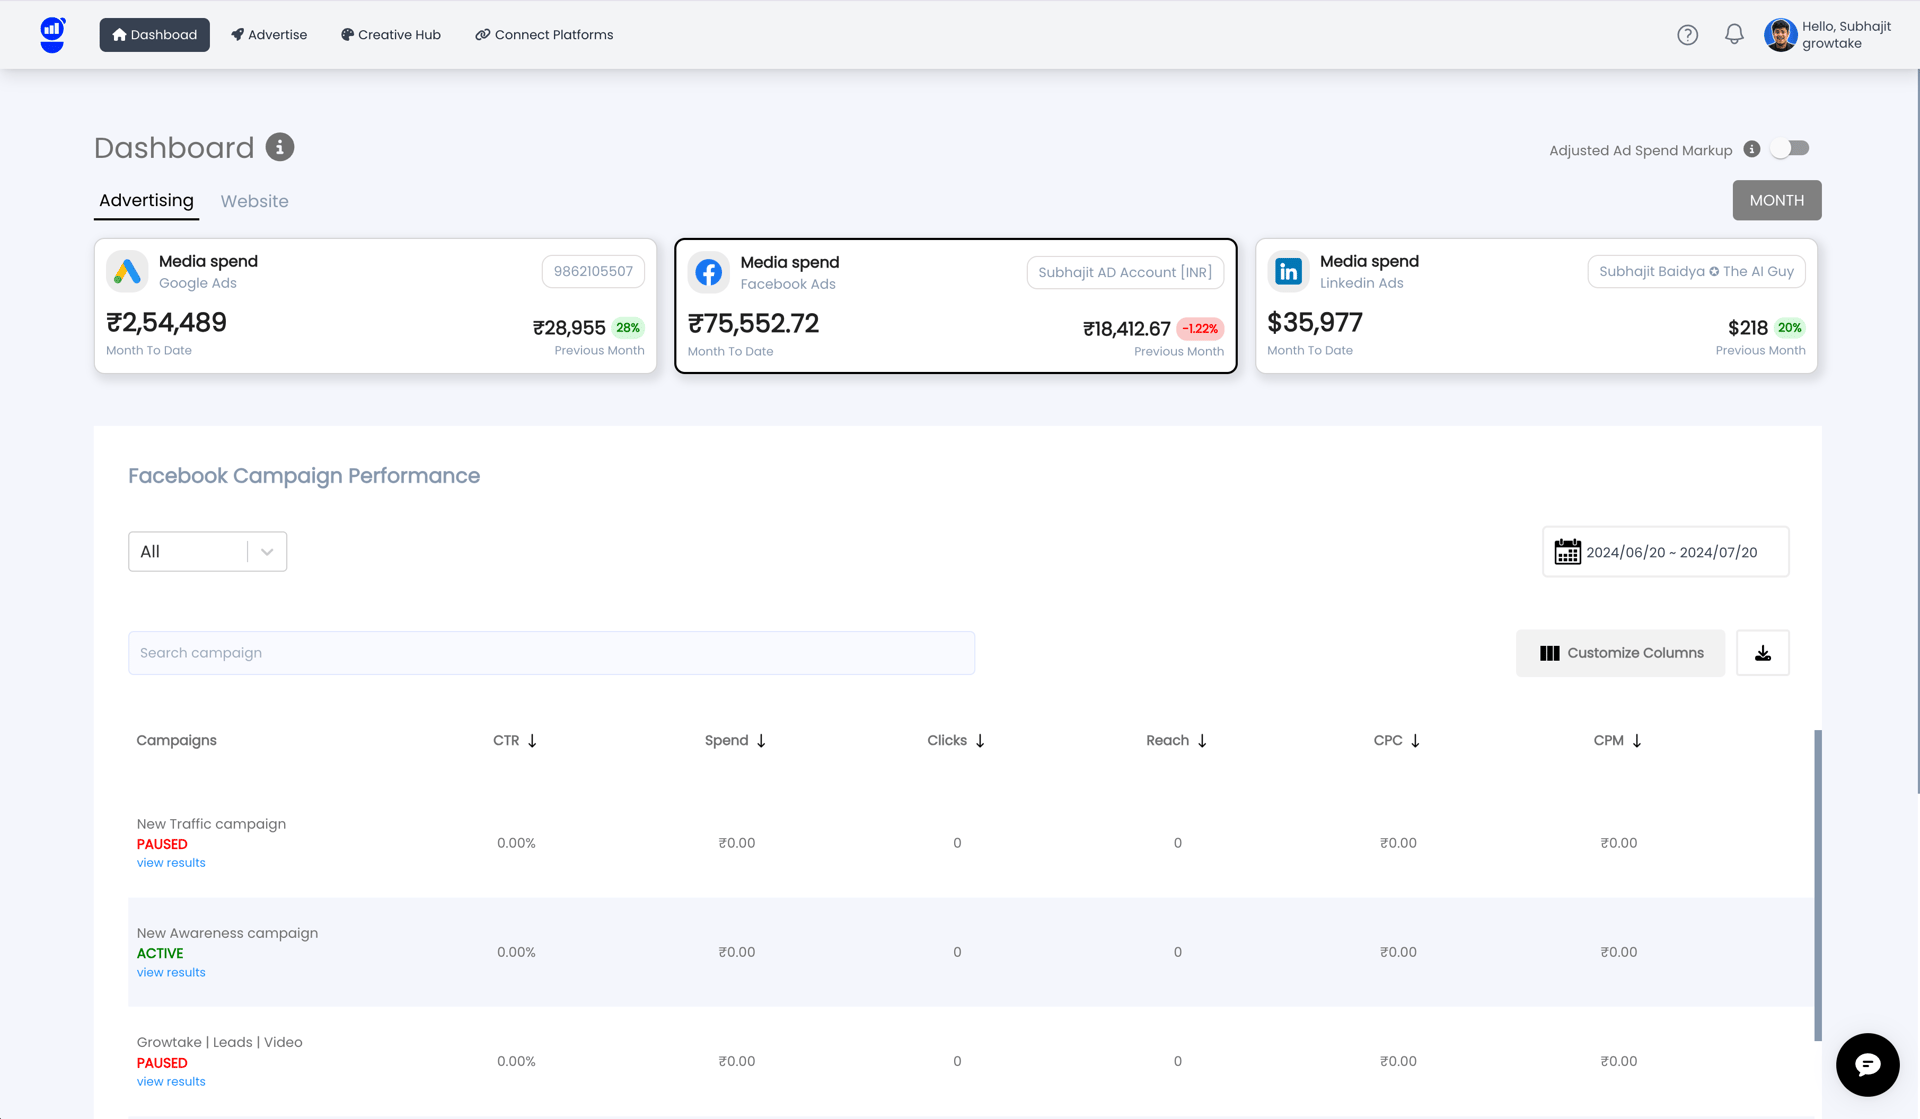Sort campaigns by Spend arrow
1920x1119 pixels.
pyautogui.click(x=761, y=741)
